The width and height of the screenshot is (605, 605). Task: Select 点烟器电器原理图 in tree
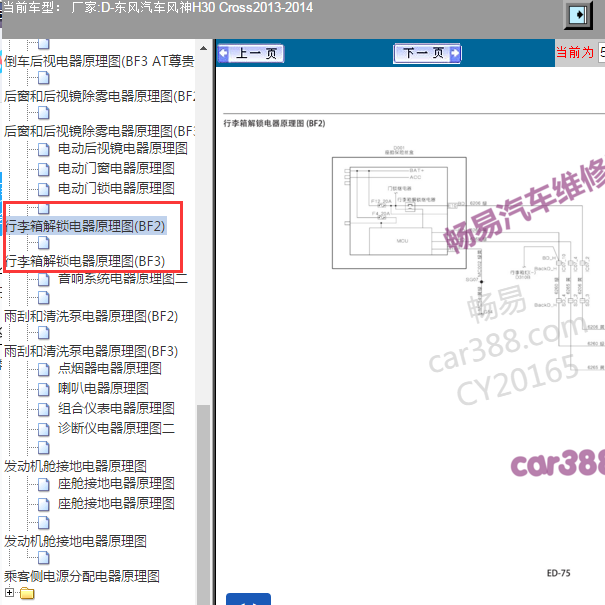point(110,368)
